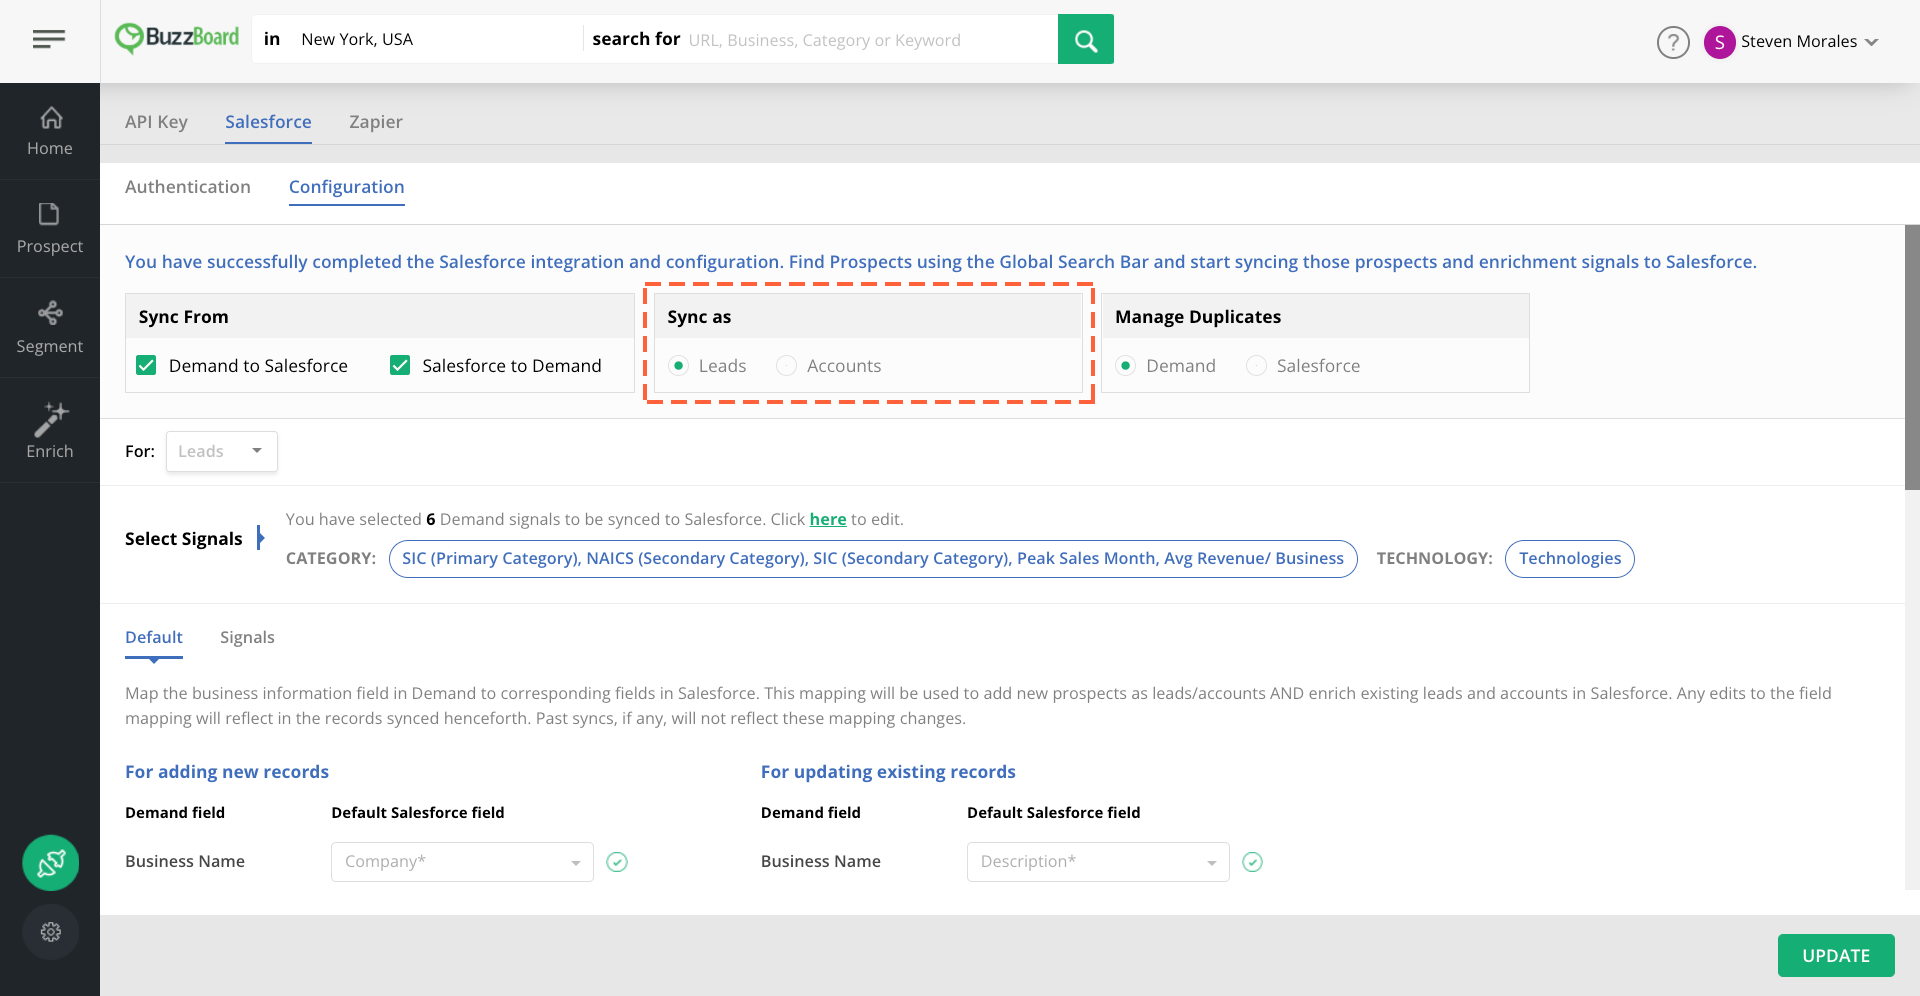1920x996 pixels.
Task: Toggle Salesforce to Demand checkbox
Action: coord(400,365)
